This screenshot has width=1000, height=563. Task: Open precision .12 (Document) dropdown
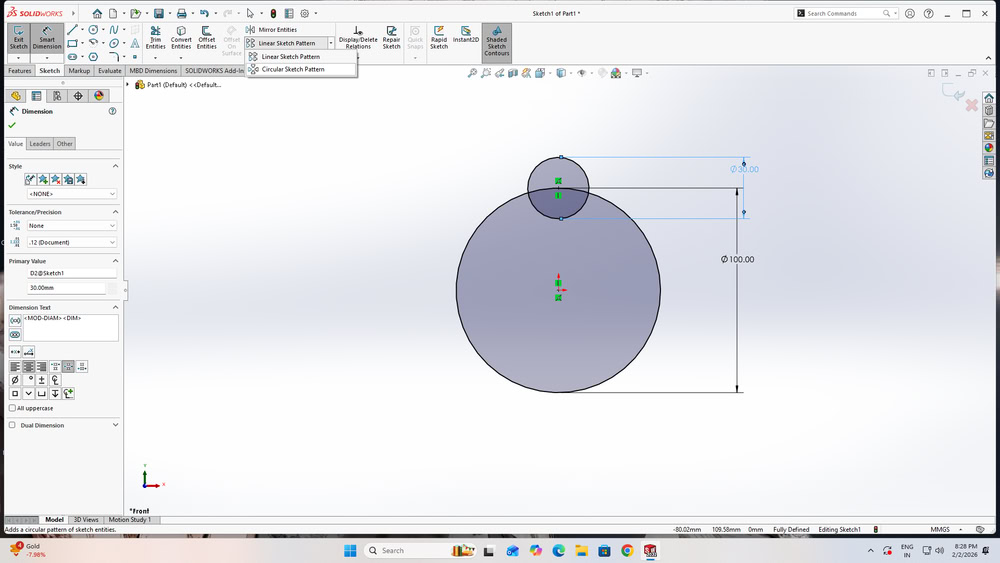[x=71, y=242]
